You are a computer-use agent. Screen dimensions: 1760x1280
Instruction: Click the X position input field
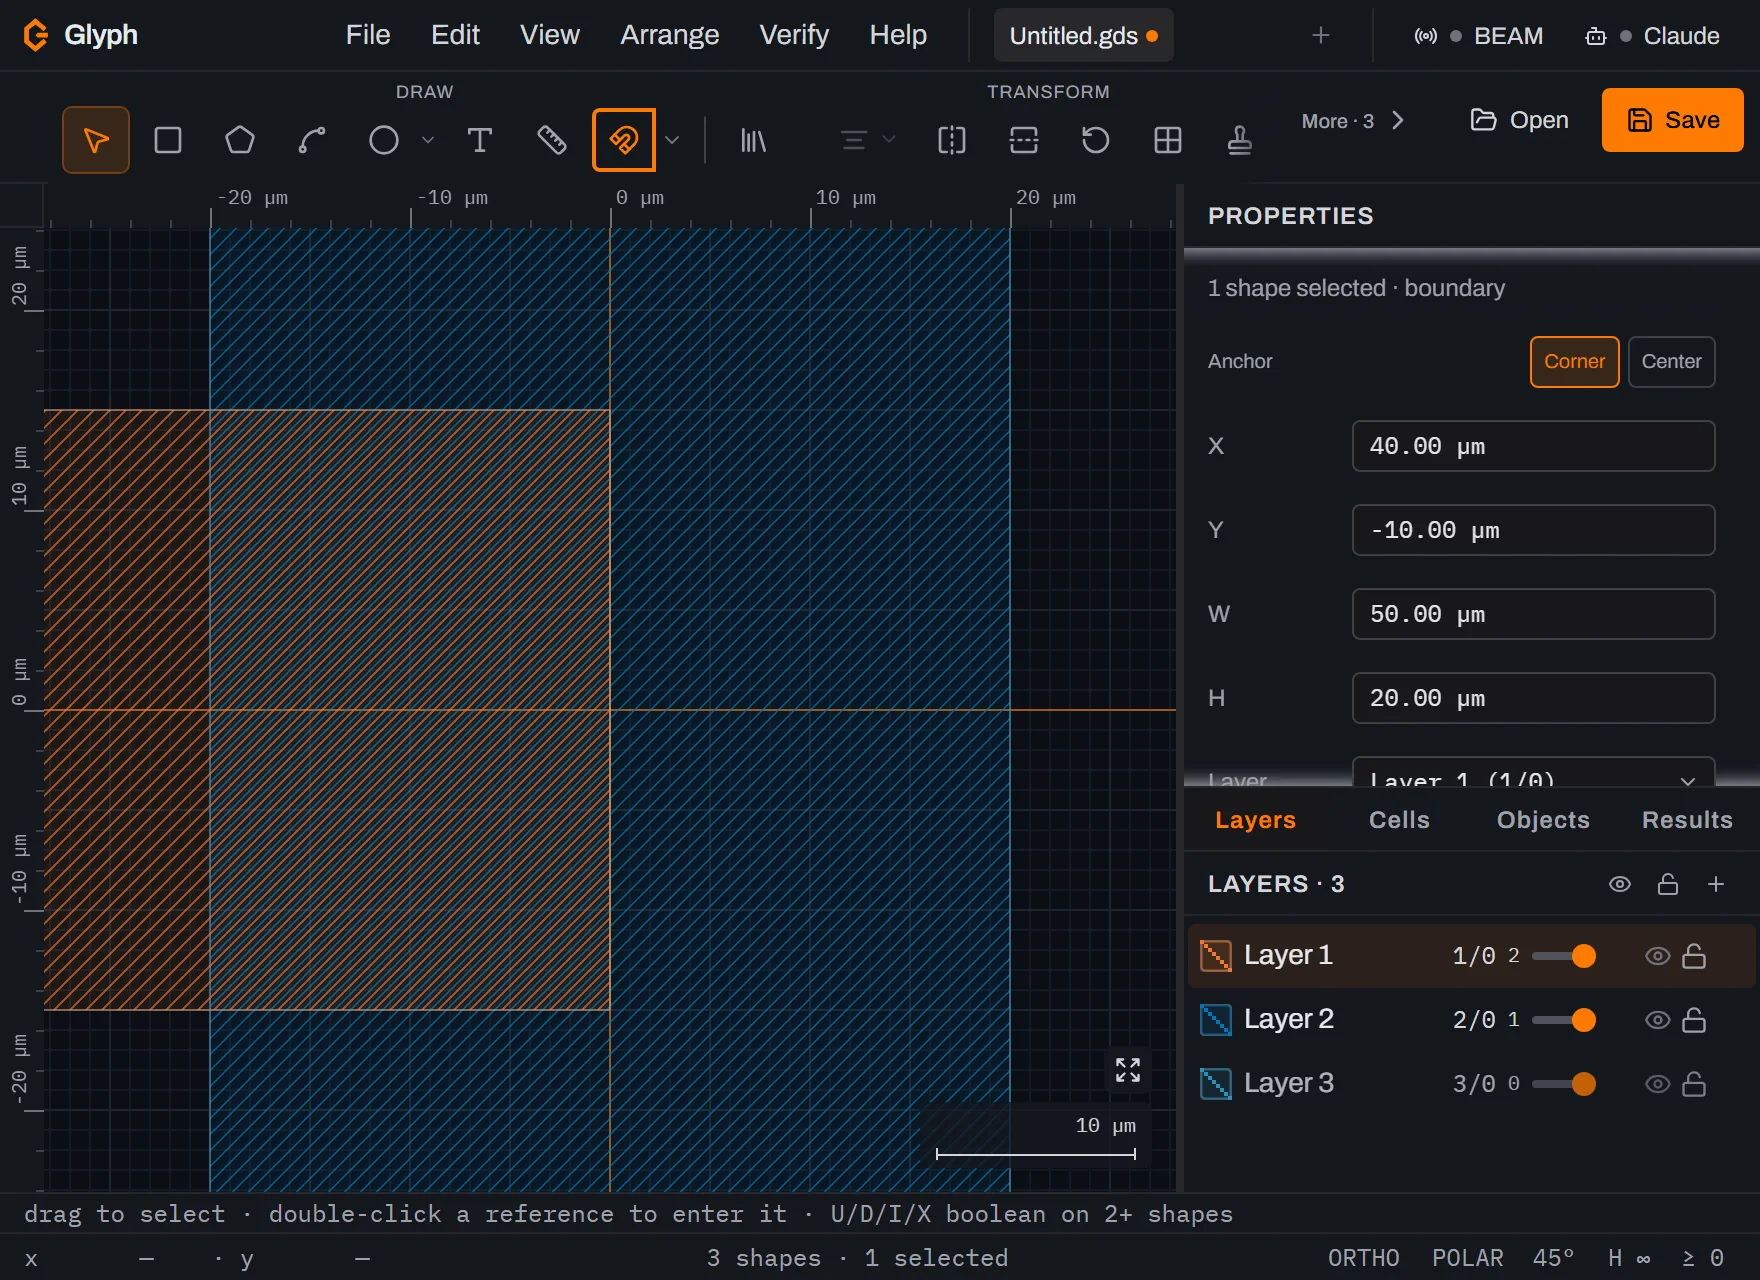tap(1533, 446)
